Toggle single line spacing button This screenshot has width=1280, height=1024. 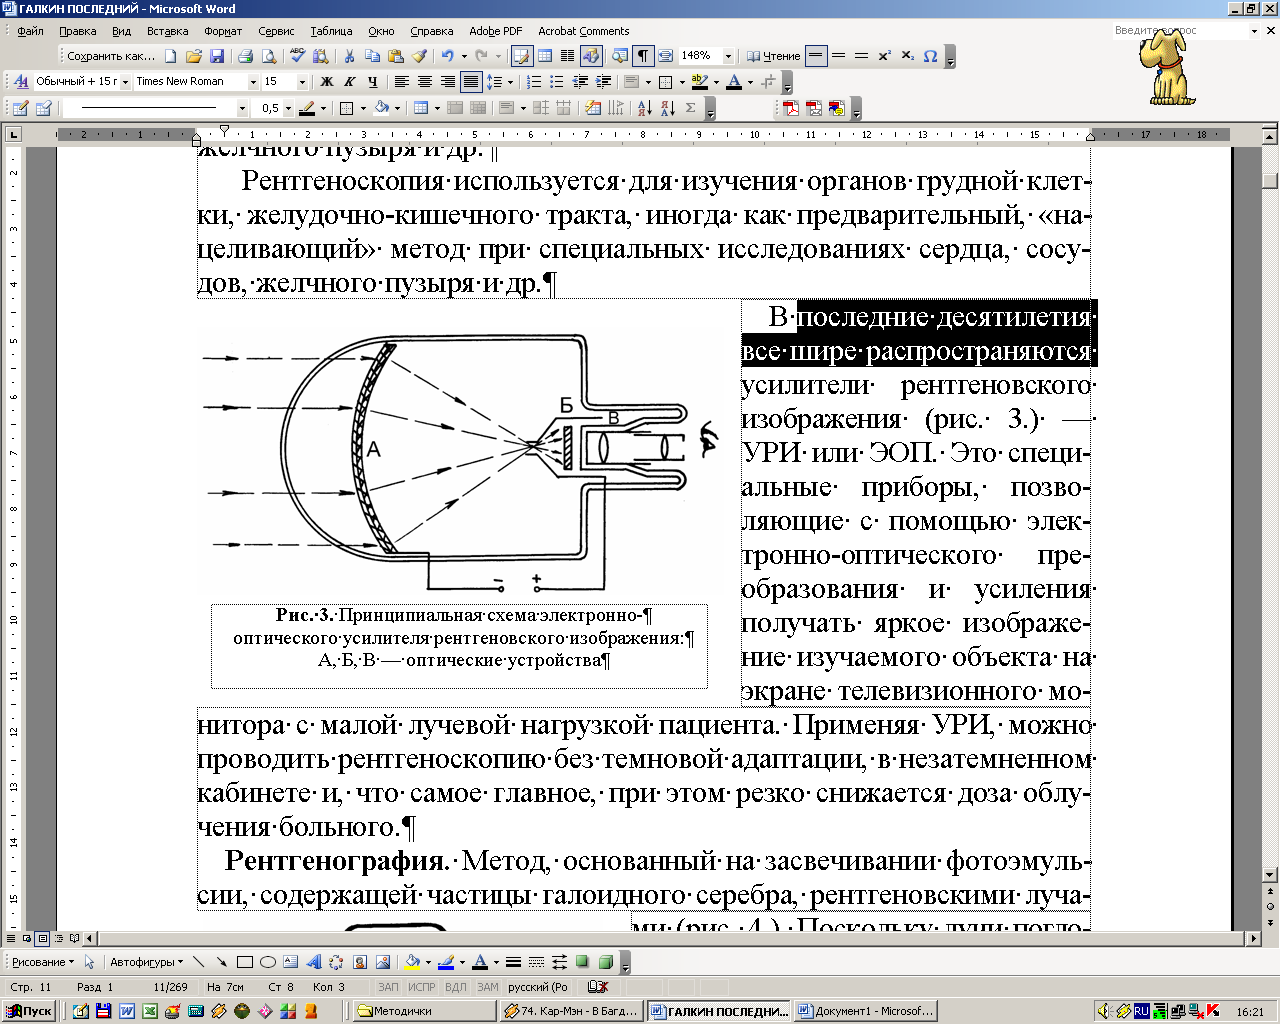[816, 56]
